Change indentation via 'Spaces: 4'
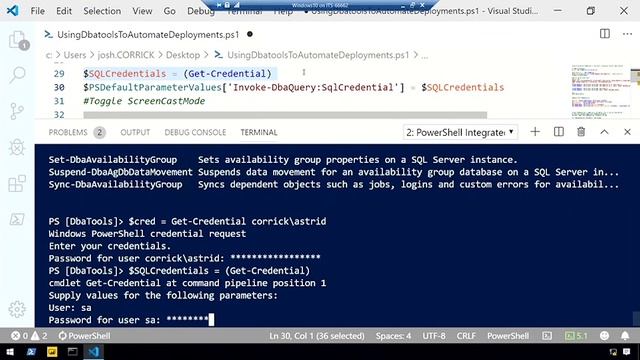640x360 pixels. (393, 336)
